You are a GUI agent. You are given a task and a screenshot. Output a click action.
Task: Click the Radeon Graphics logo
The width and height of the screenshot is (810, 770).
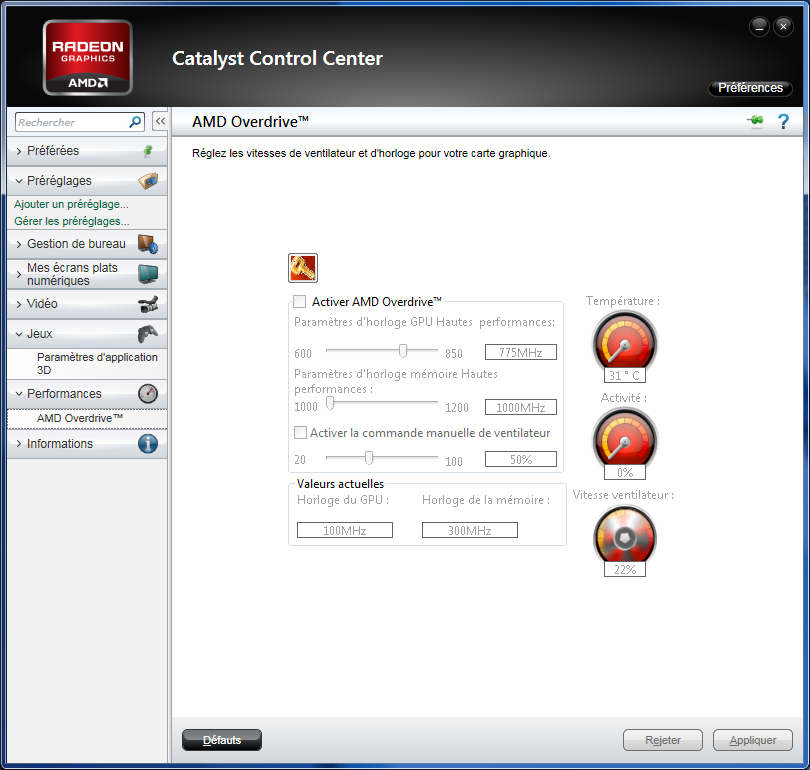click(86, 57)
